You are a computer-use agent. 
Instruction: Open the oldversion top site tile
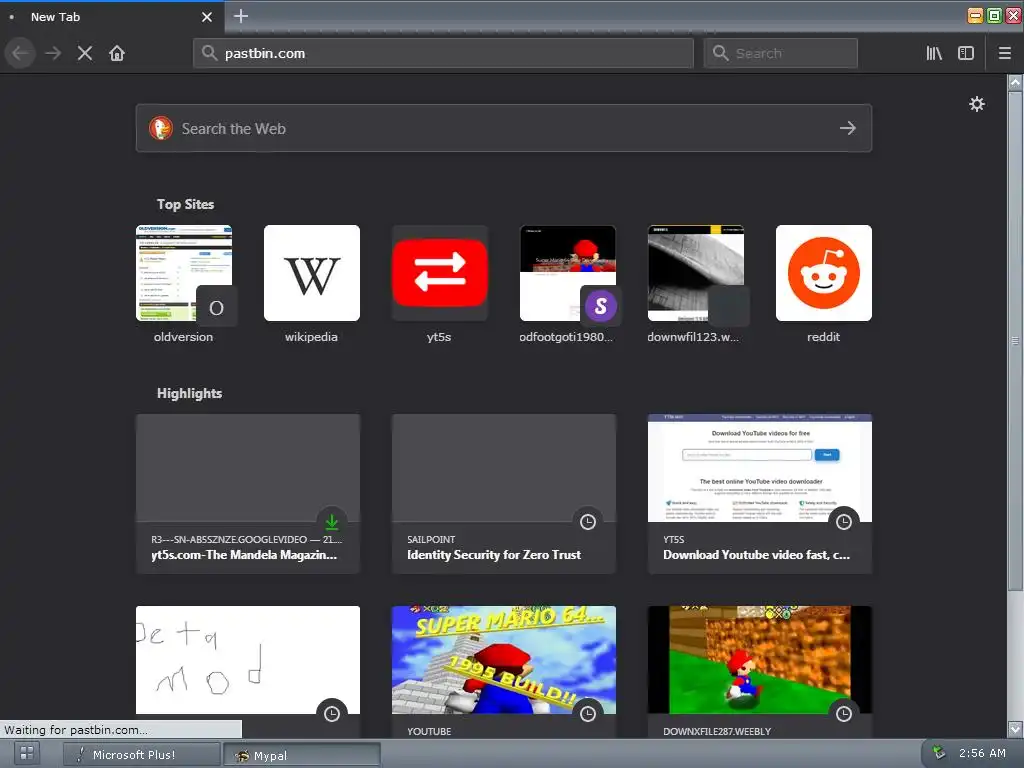pyautogui.click(x=184, y=273)
